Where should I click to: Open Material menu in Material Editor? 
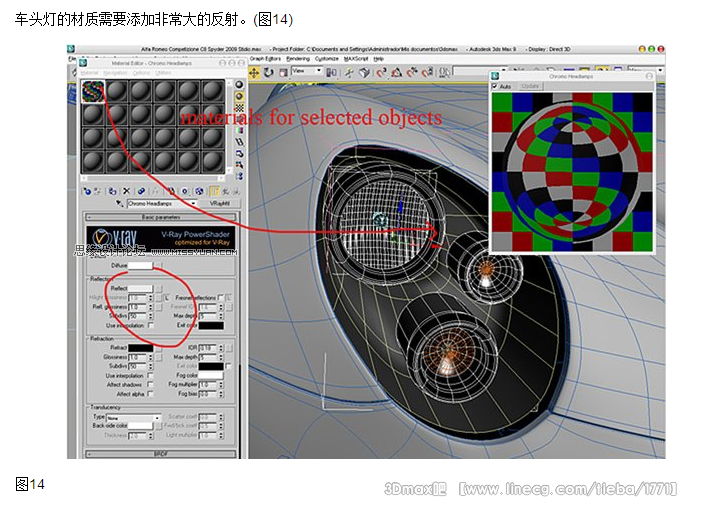(90, 73)
